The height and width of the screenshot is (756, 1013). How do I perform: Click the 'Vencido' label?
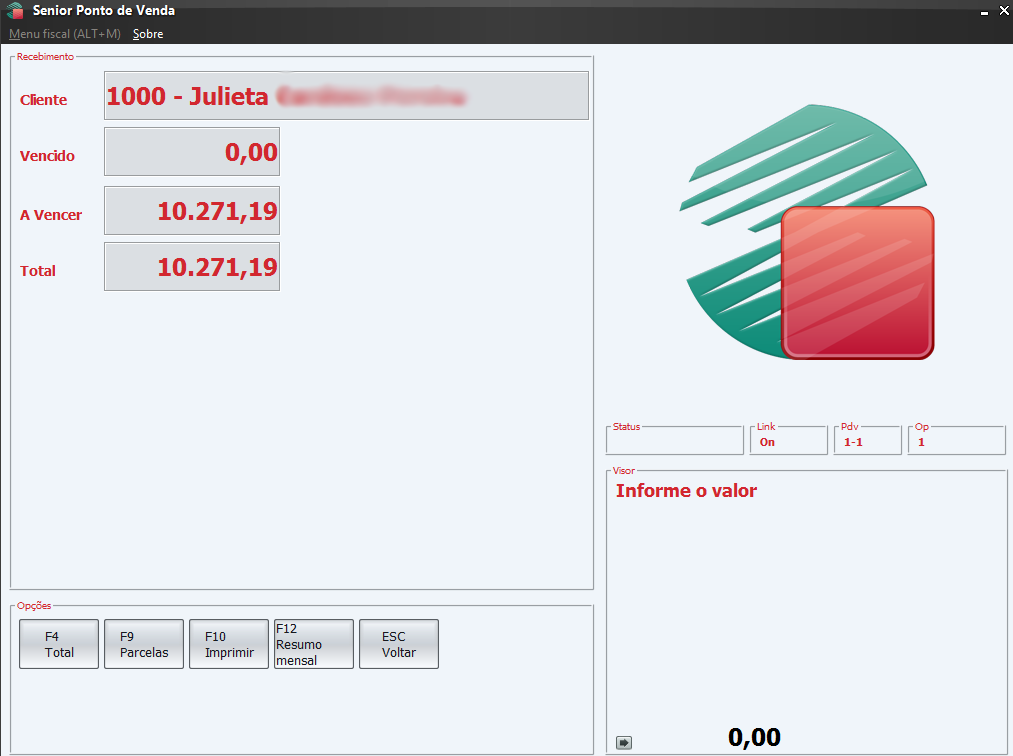pos(47,156)
